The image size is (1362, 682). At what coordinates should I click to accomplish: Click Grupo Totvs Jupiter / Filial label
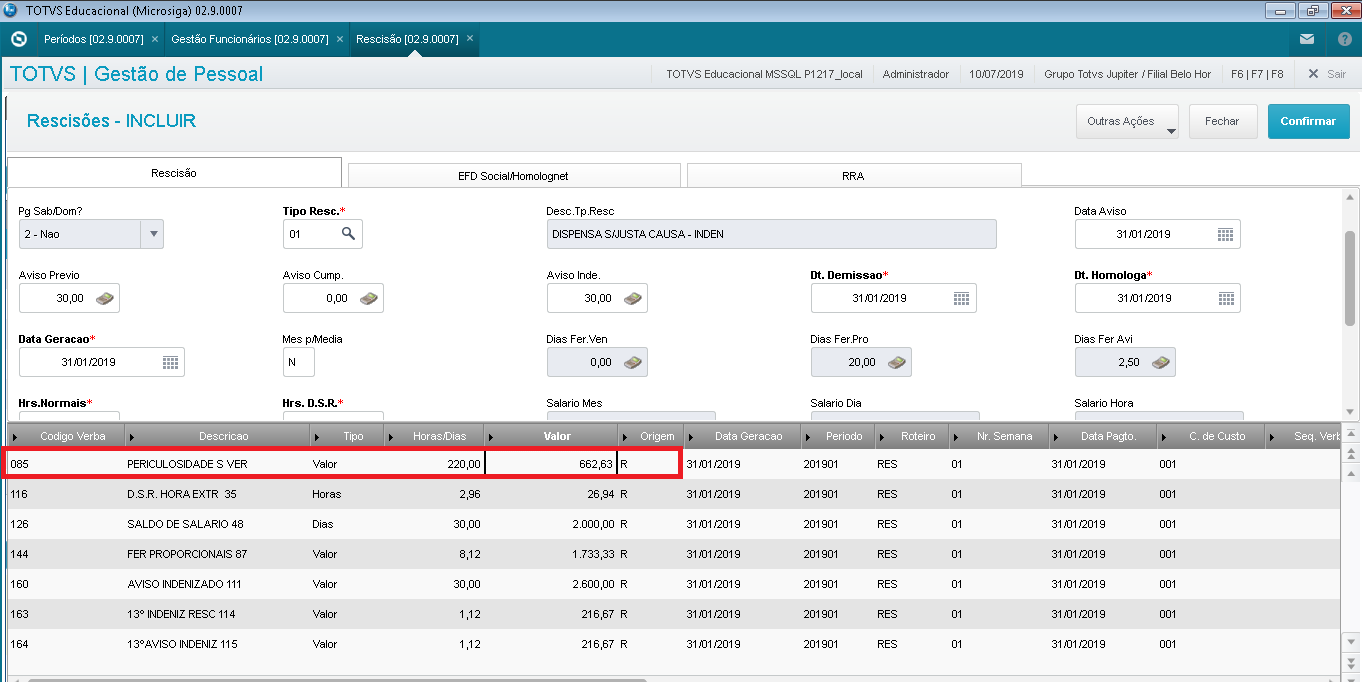(x=1127, y=74)
